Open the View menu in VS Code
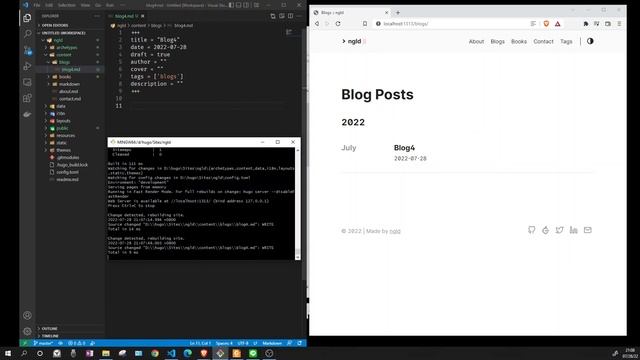The image size is (640, 360). click(x=85, y=5)
